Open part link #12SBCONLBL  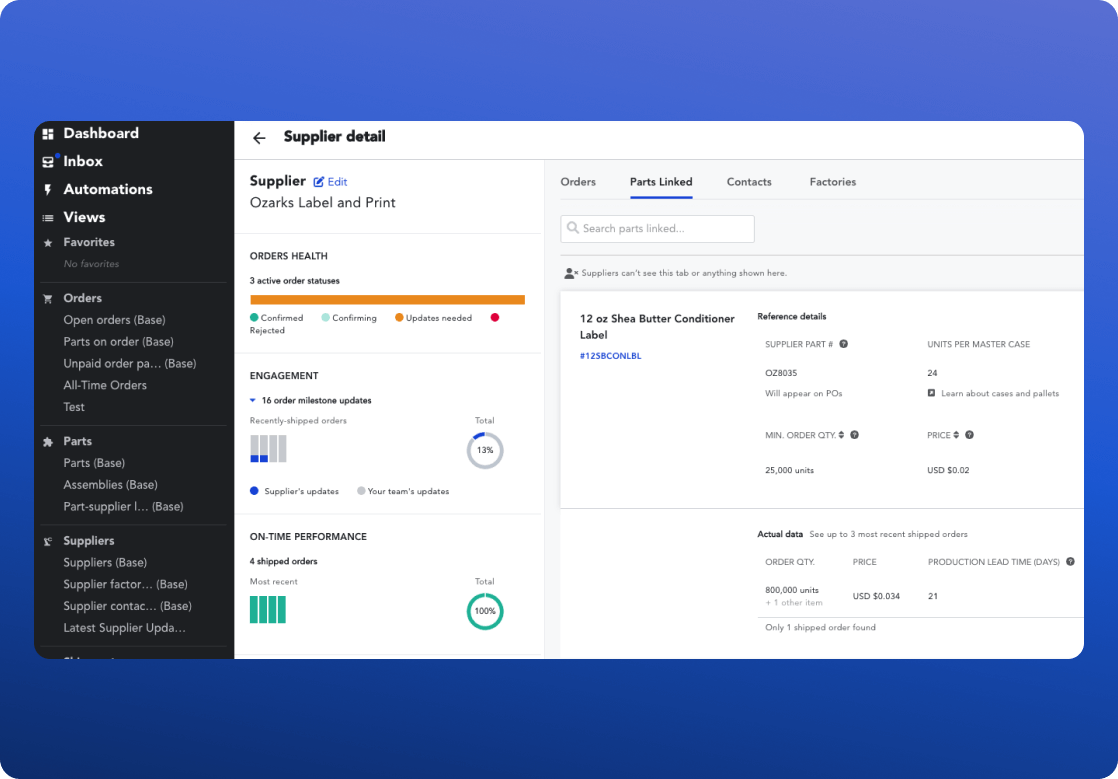tap(610, 356)
